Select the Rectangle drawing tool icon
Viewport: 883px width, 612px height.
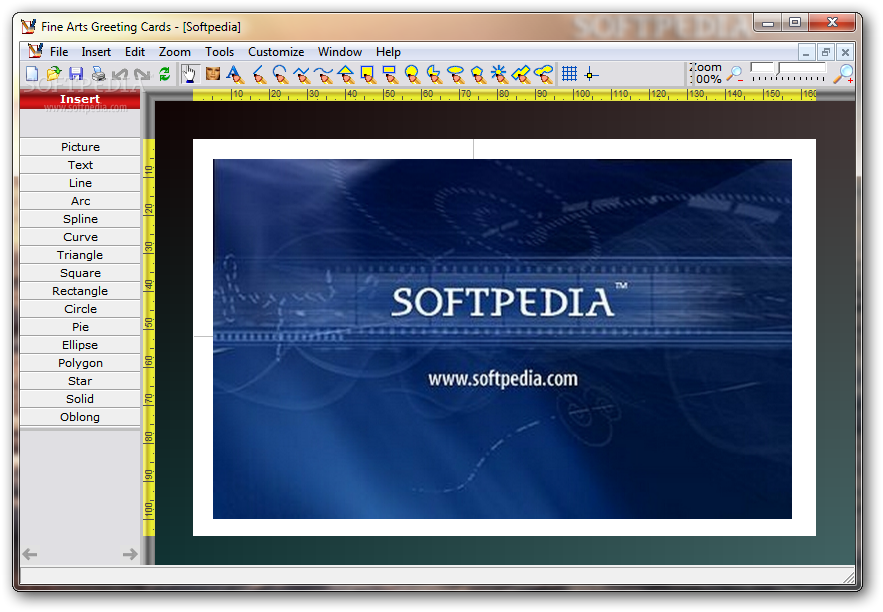(390, 74)
